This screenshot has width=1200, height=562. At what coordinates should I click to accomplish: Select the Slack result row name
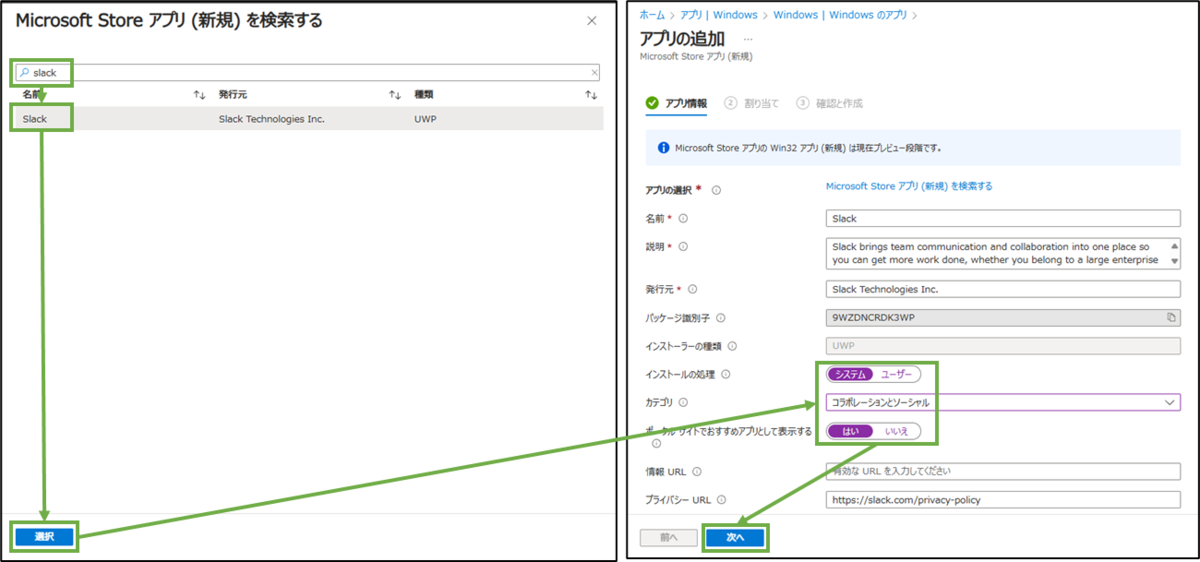point(34,118)
